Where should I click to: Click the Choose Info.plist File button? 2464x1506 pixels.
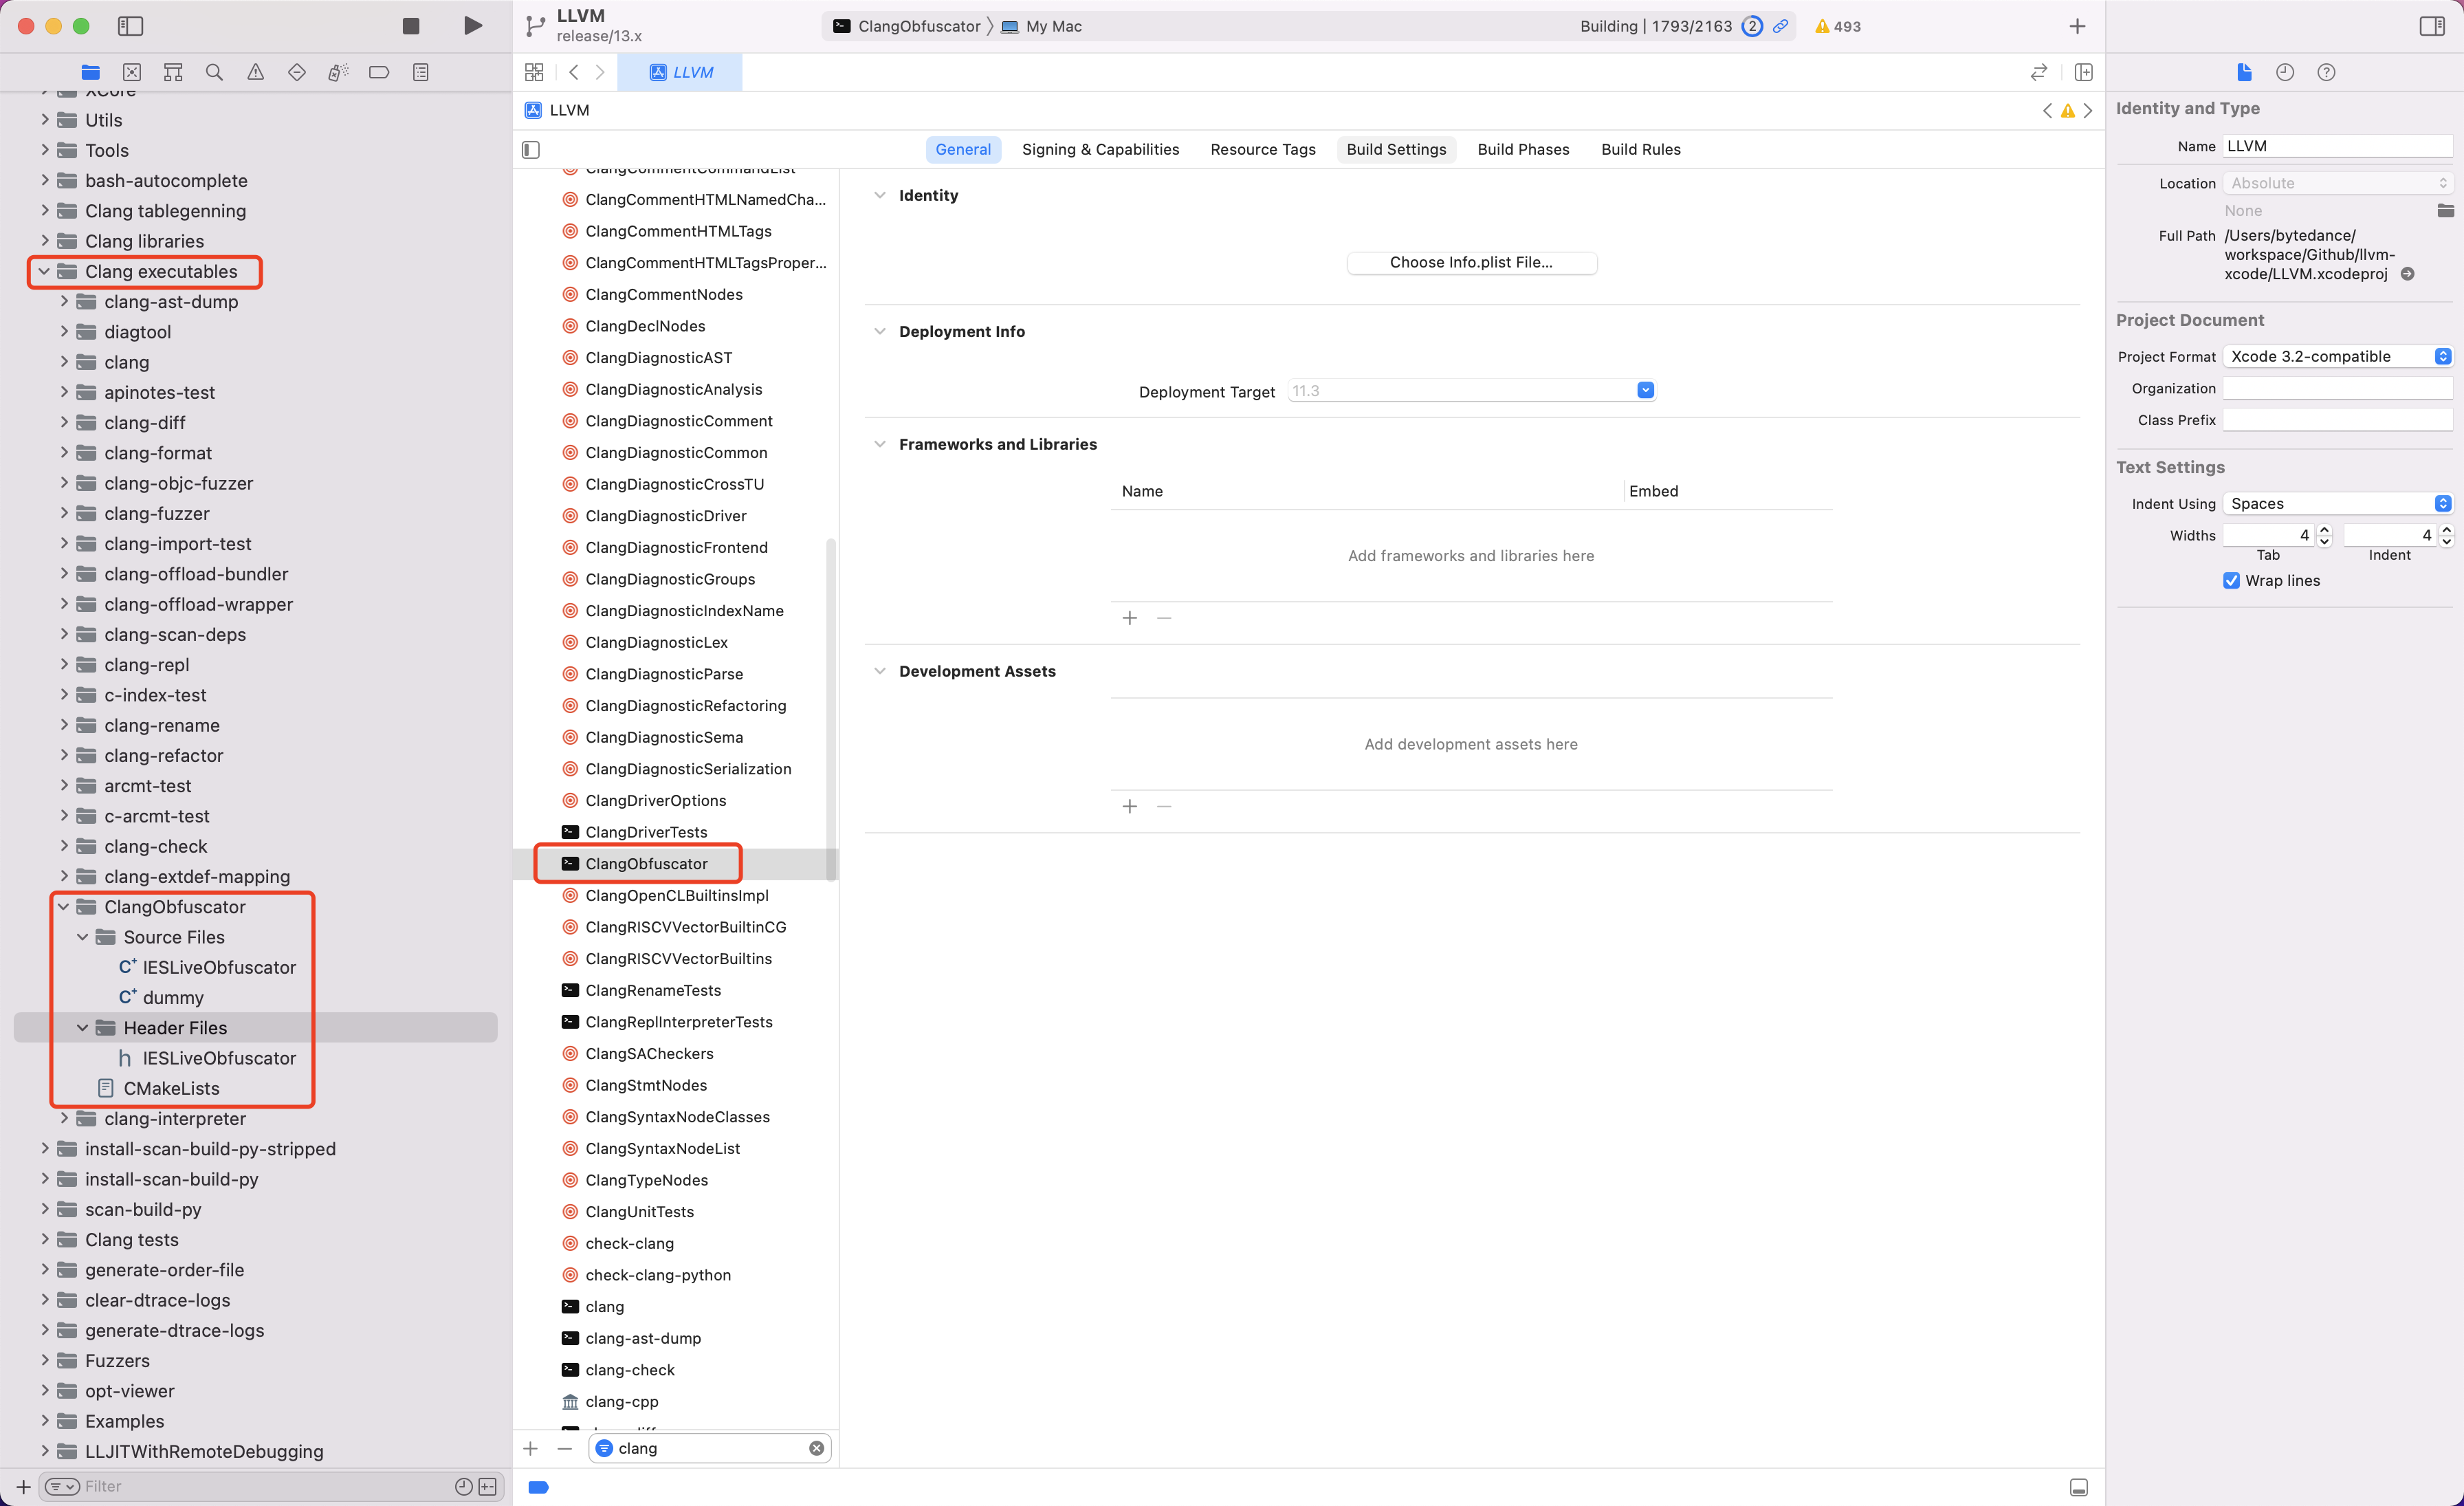1471,263
